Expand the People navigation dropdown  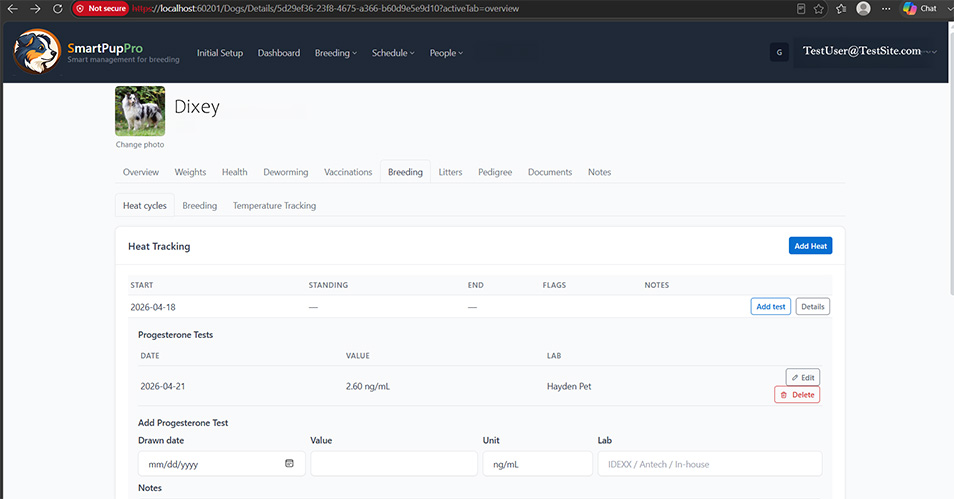pos(446,53)
